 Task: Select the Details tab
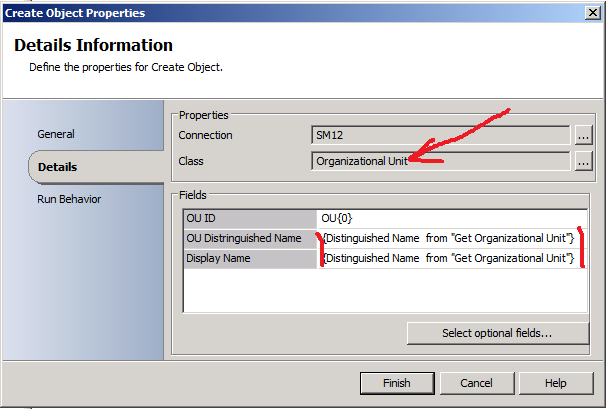point(58,167)
